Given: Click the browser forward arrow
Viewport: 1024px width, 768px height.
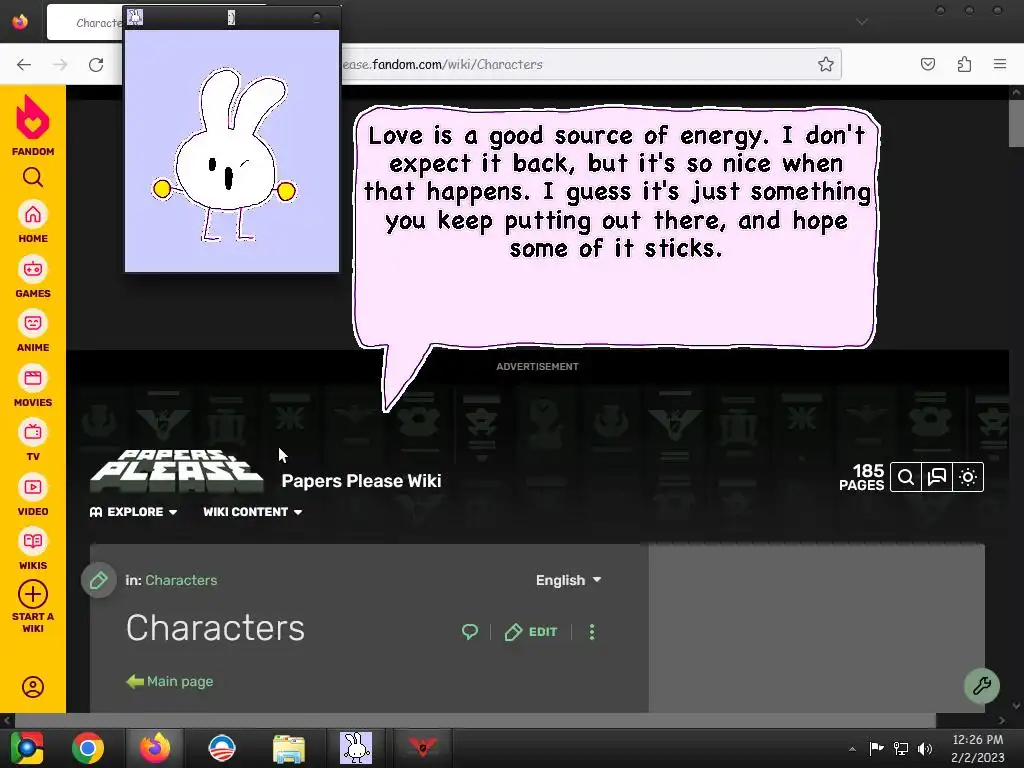Looking at the screenshot, I should pyautogui.click(x=60, y=65).
